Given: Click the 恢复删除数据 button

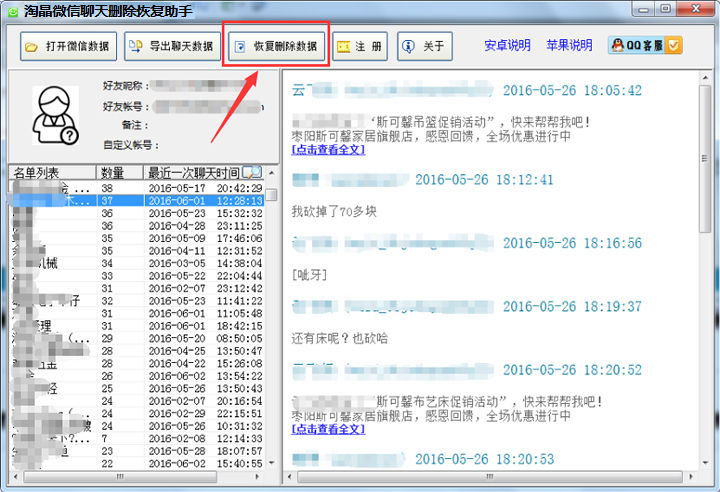Looking at the screenshot, I should [x=276, y=46].
